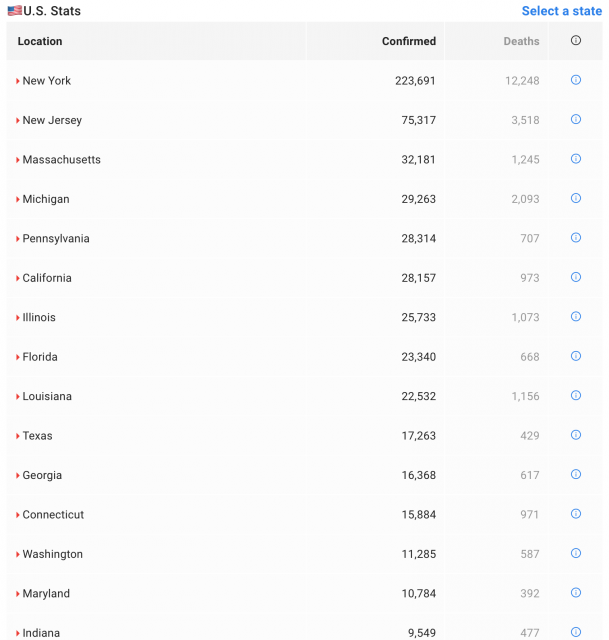Select the Connecticut state name
Image resolution: width=609 pixels, height=640 pixels.
(53, 515)
